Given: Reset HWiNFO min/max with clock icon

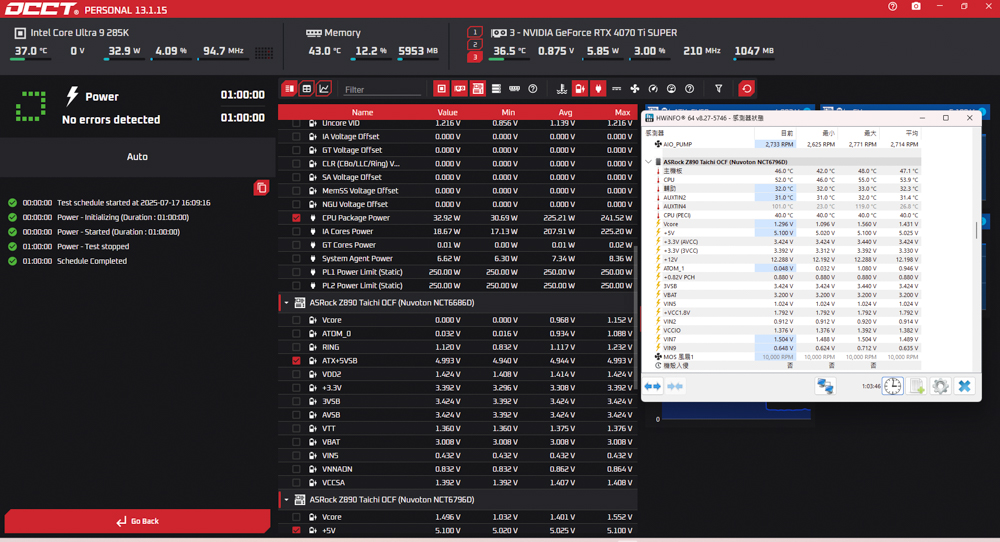Looking at the screenshot, I should tap(893, 386).
